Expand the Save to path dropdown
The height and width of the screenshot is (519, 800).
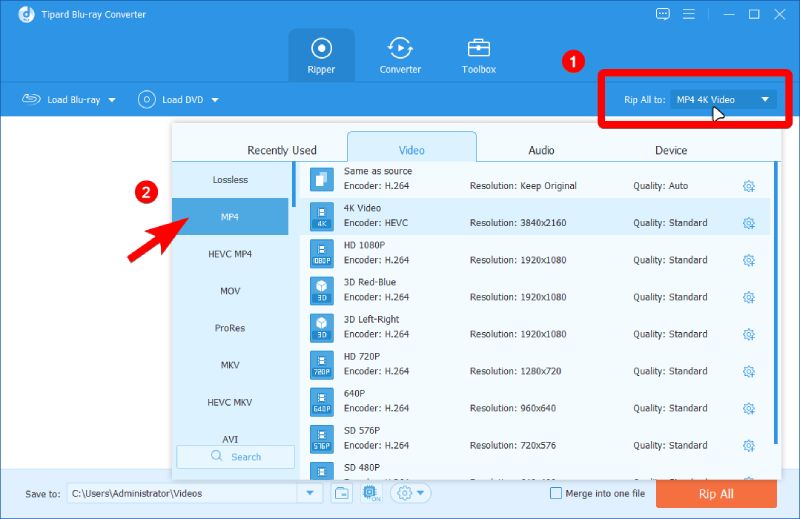tap(310, 493)
